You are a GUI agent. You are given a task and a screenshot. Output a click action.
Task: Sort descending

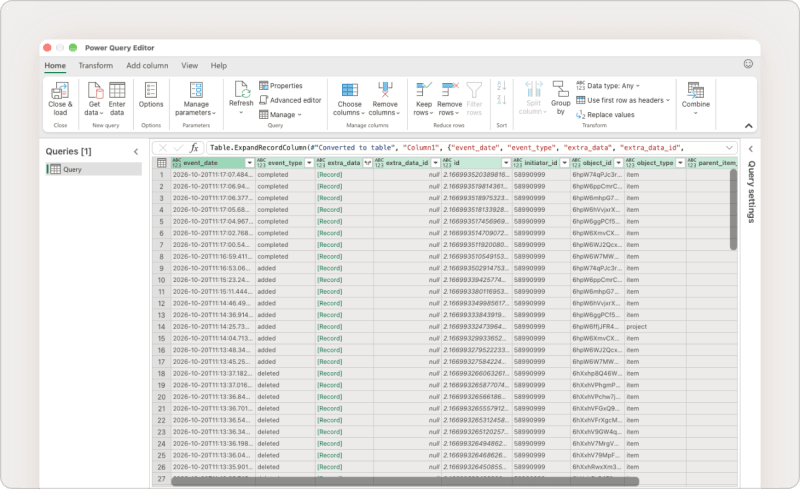tap(502, 100)
